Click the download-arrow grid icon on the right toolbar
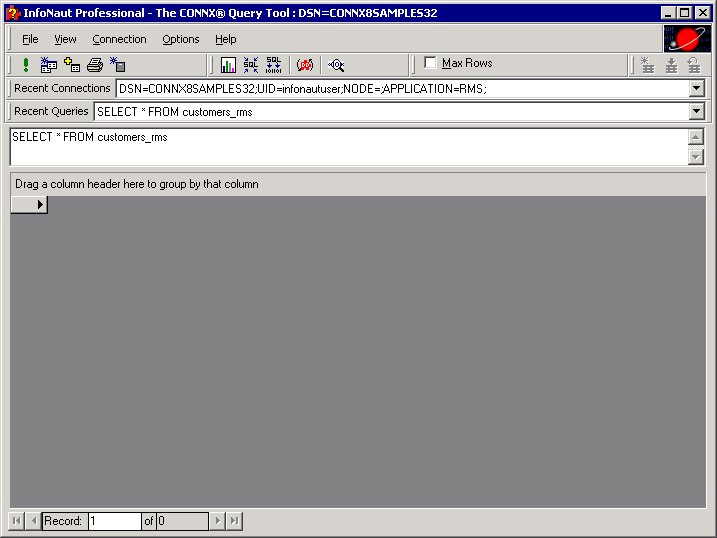Viewport: 717px width, 538px height. [x=671, y=65]
